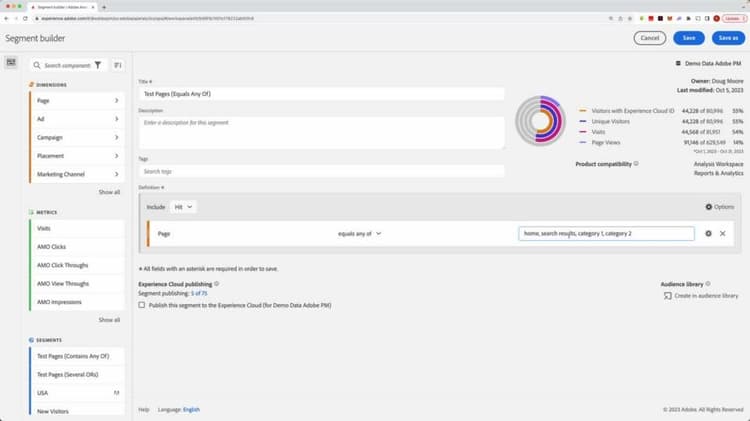
Task: Expand the Placement dimension chevron
Action: [x=117, y=155]
